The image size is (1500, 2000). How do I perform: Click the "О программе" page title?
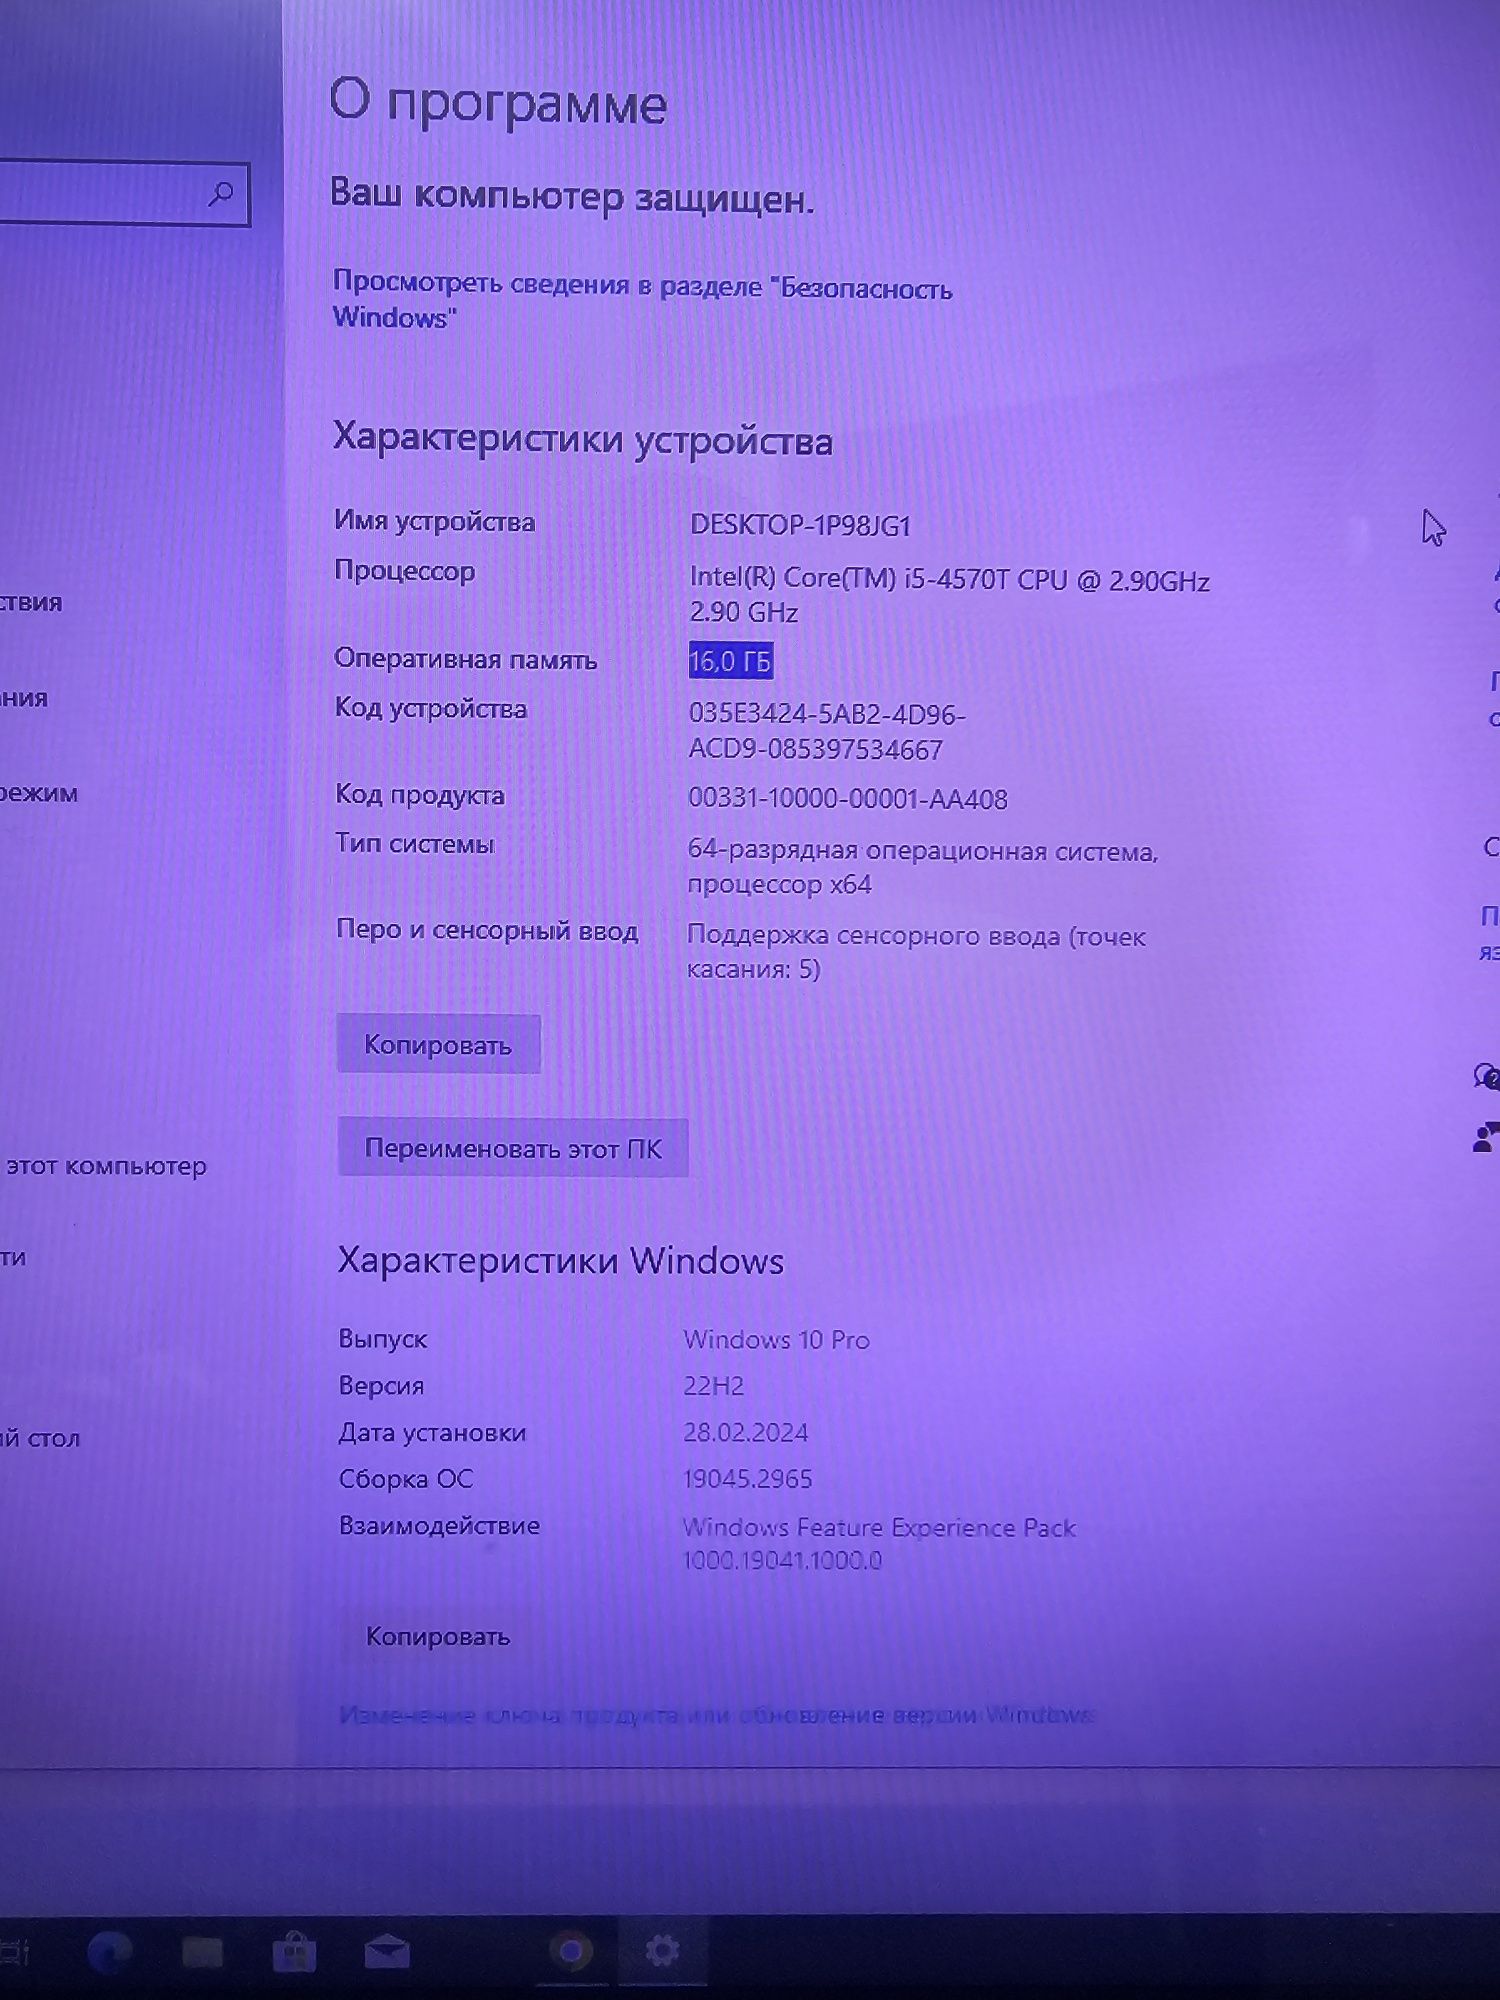498,102
